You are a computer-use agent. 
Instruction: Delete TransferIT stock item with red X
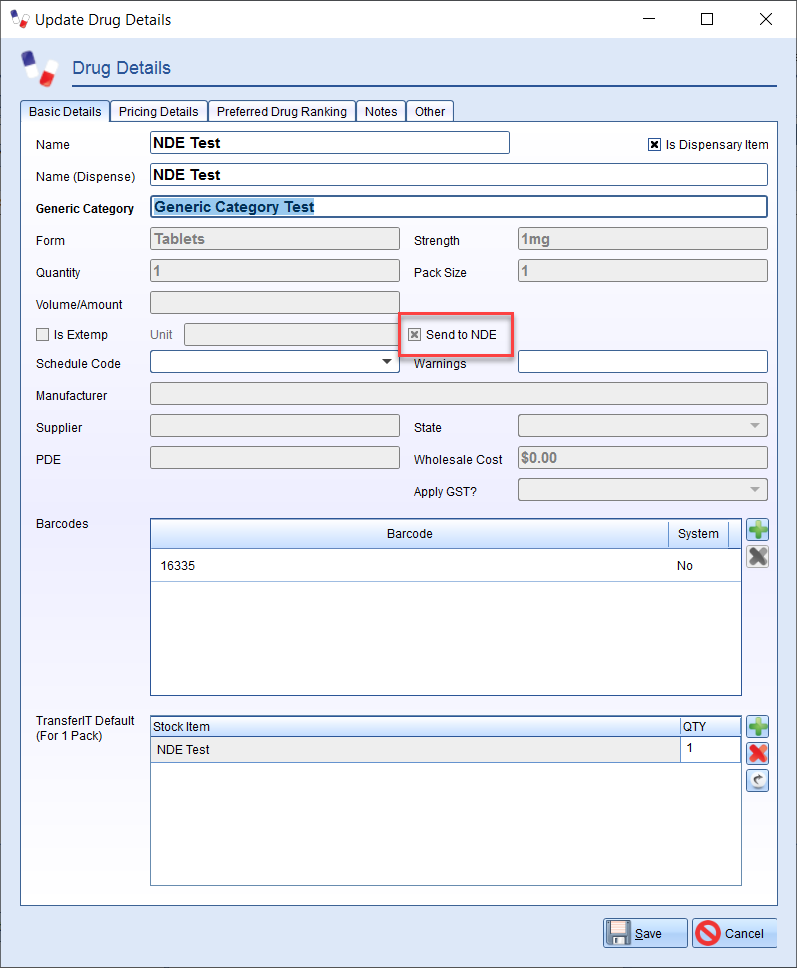point(757,753)
